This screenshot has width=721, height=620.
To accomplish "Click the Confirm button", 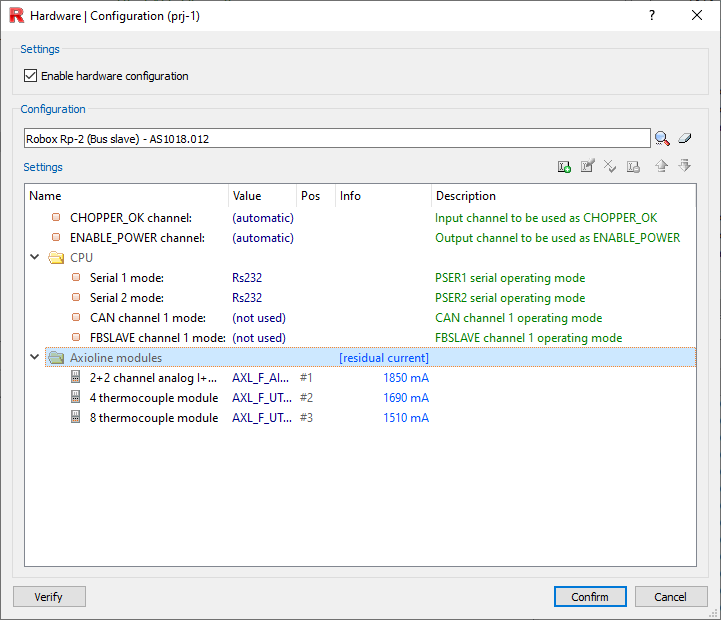I will coord(590,597).
